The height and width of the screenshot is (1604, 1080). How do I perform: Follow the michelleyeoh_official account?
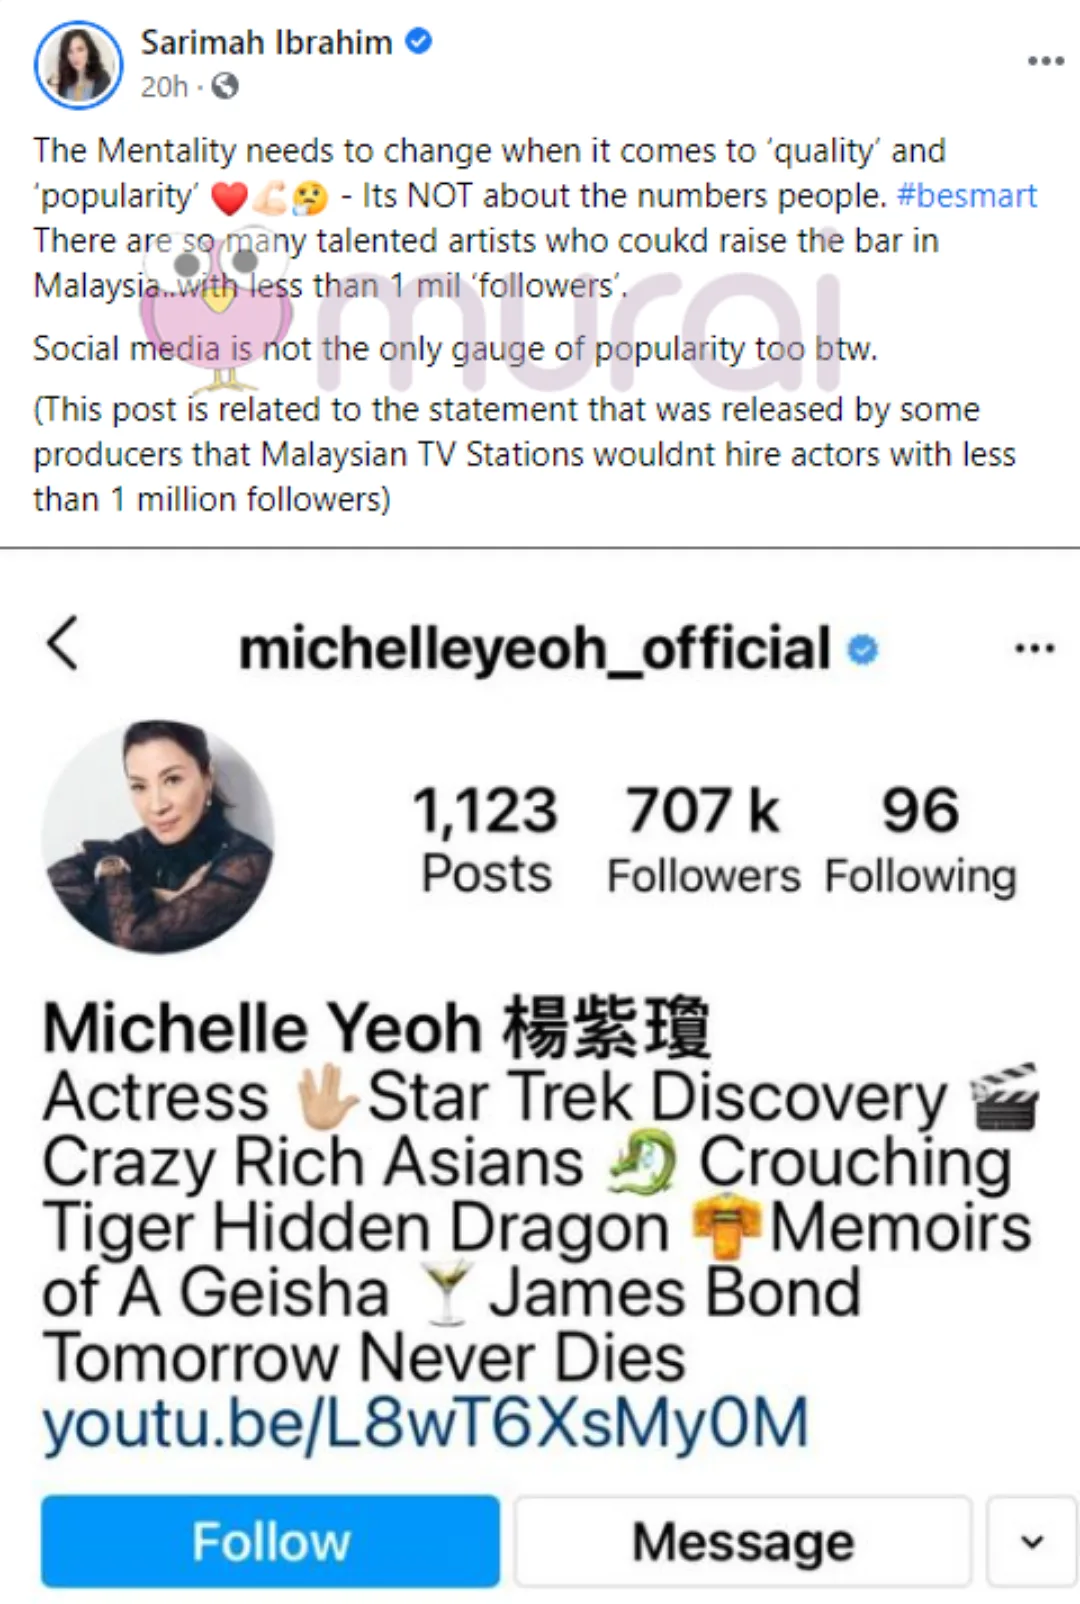point(270,1541)
